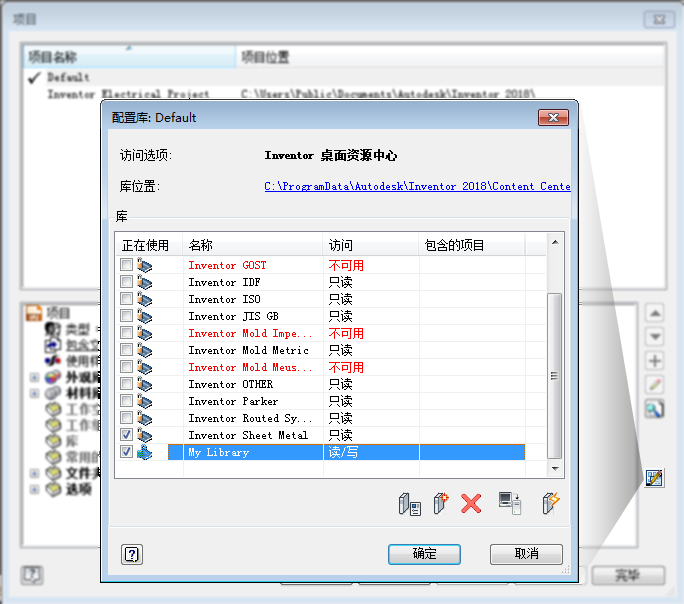The width and height of the screenshot is (684, 604).
Task: Click the 包含的项目 column header
Action: pos(472,245)
